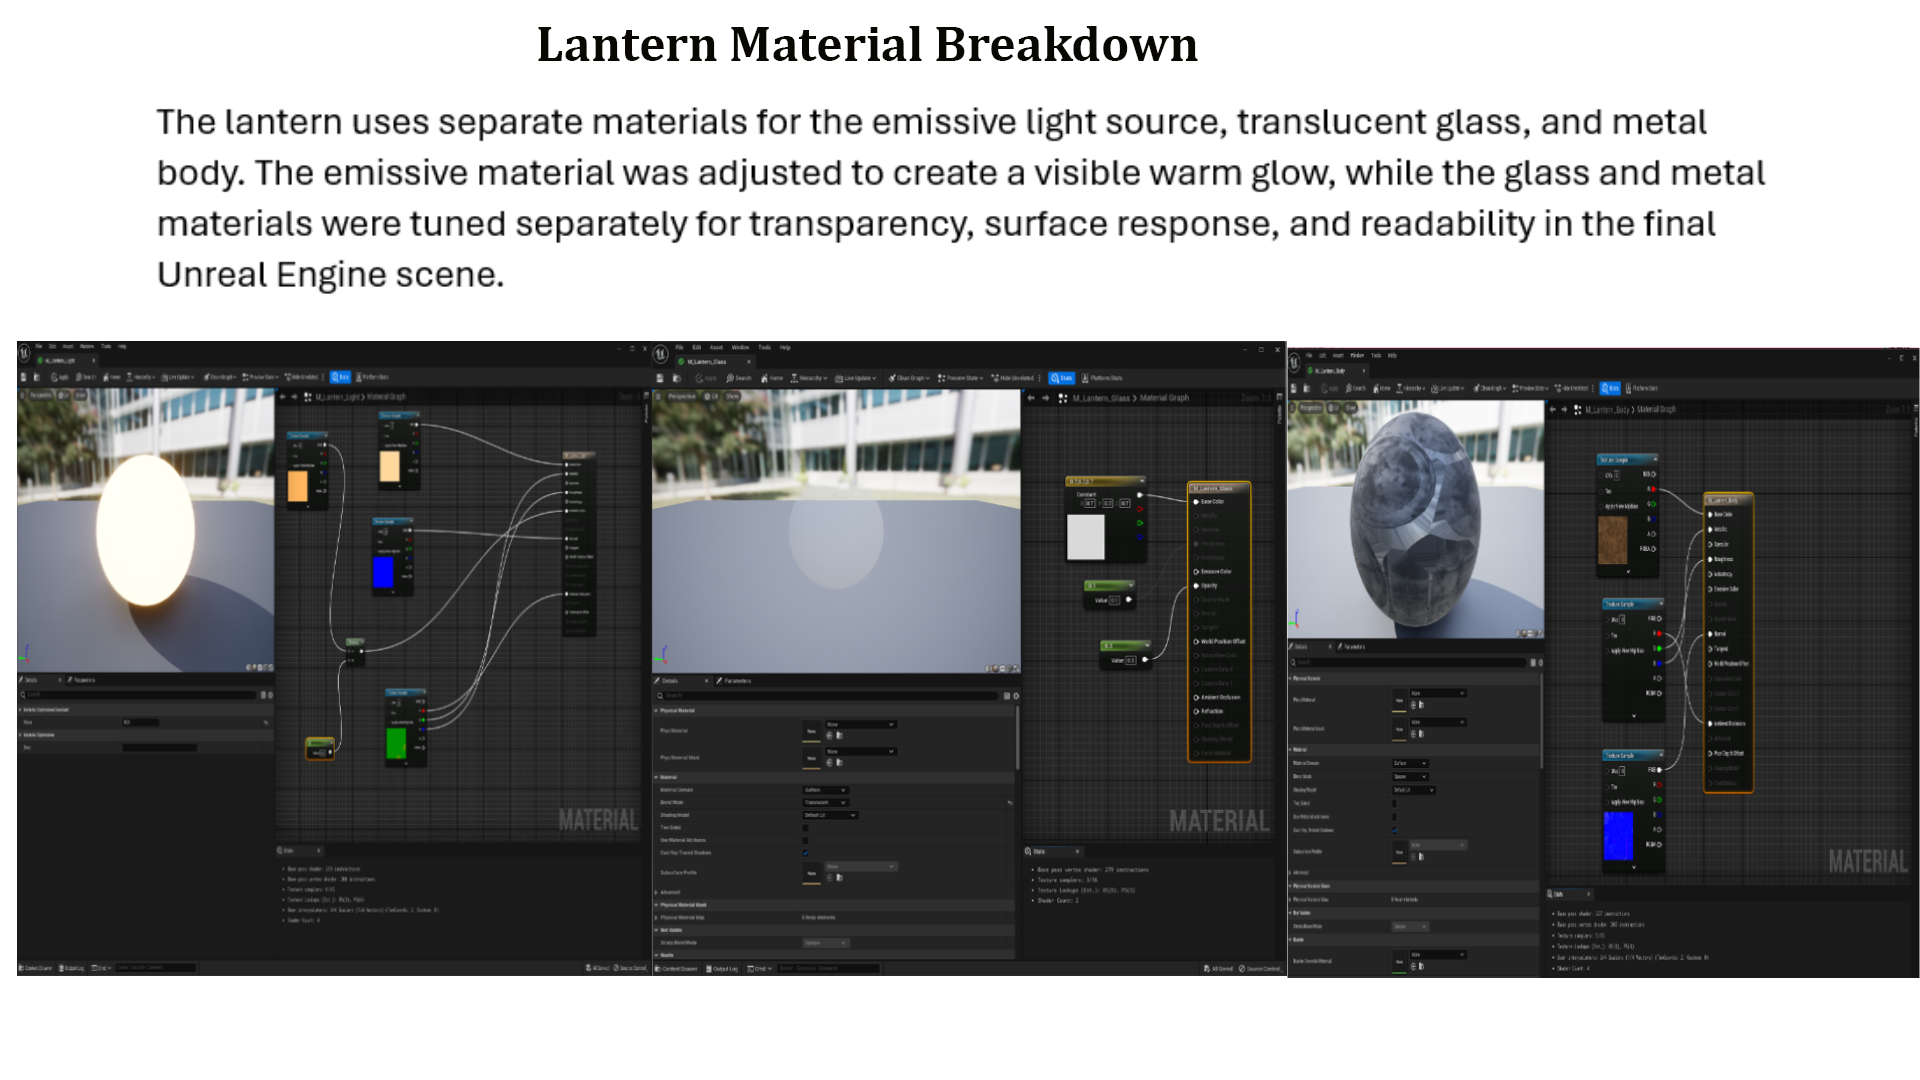Click the blue texture preview in M_Lantern_Light graph
The width and height of the screenshot is (1920, 1080).
[384, 572]
